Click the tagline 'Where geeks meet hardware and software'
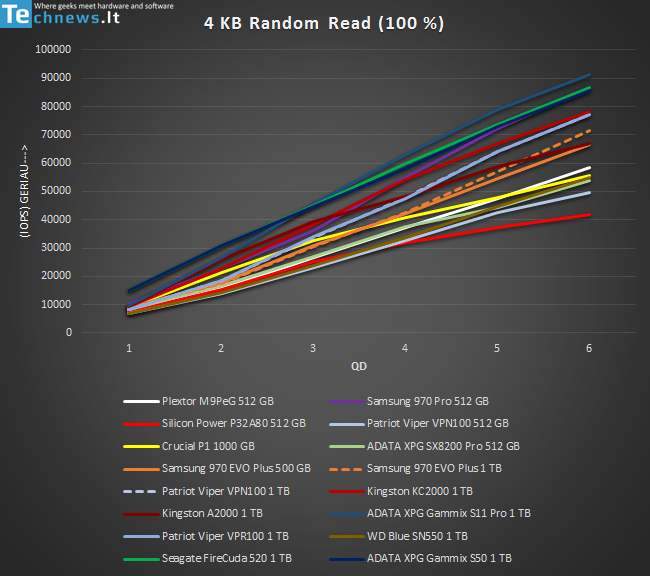The image size is (650, 576). click(x=104, y=6)
